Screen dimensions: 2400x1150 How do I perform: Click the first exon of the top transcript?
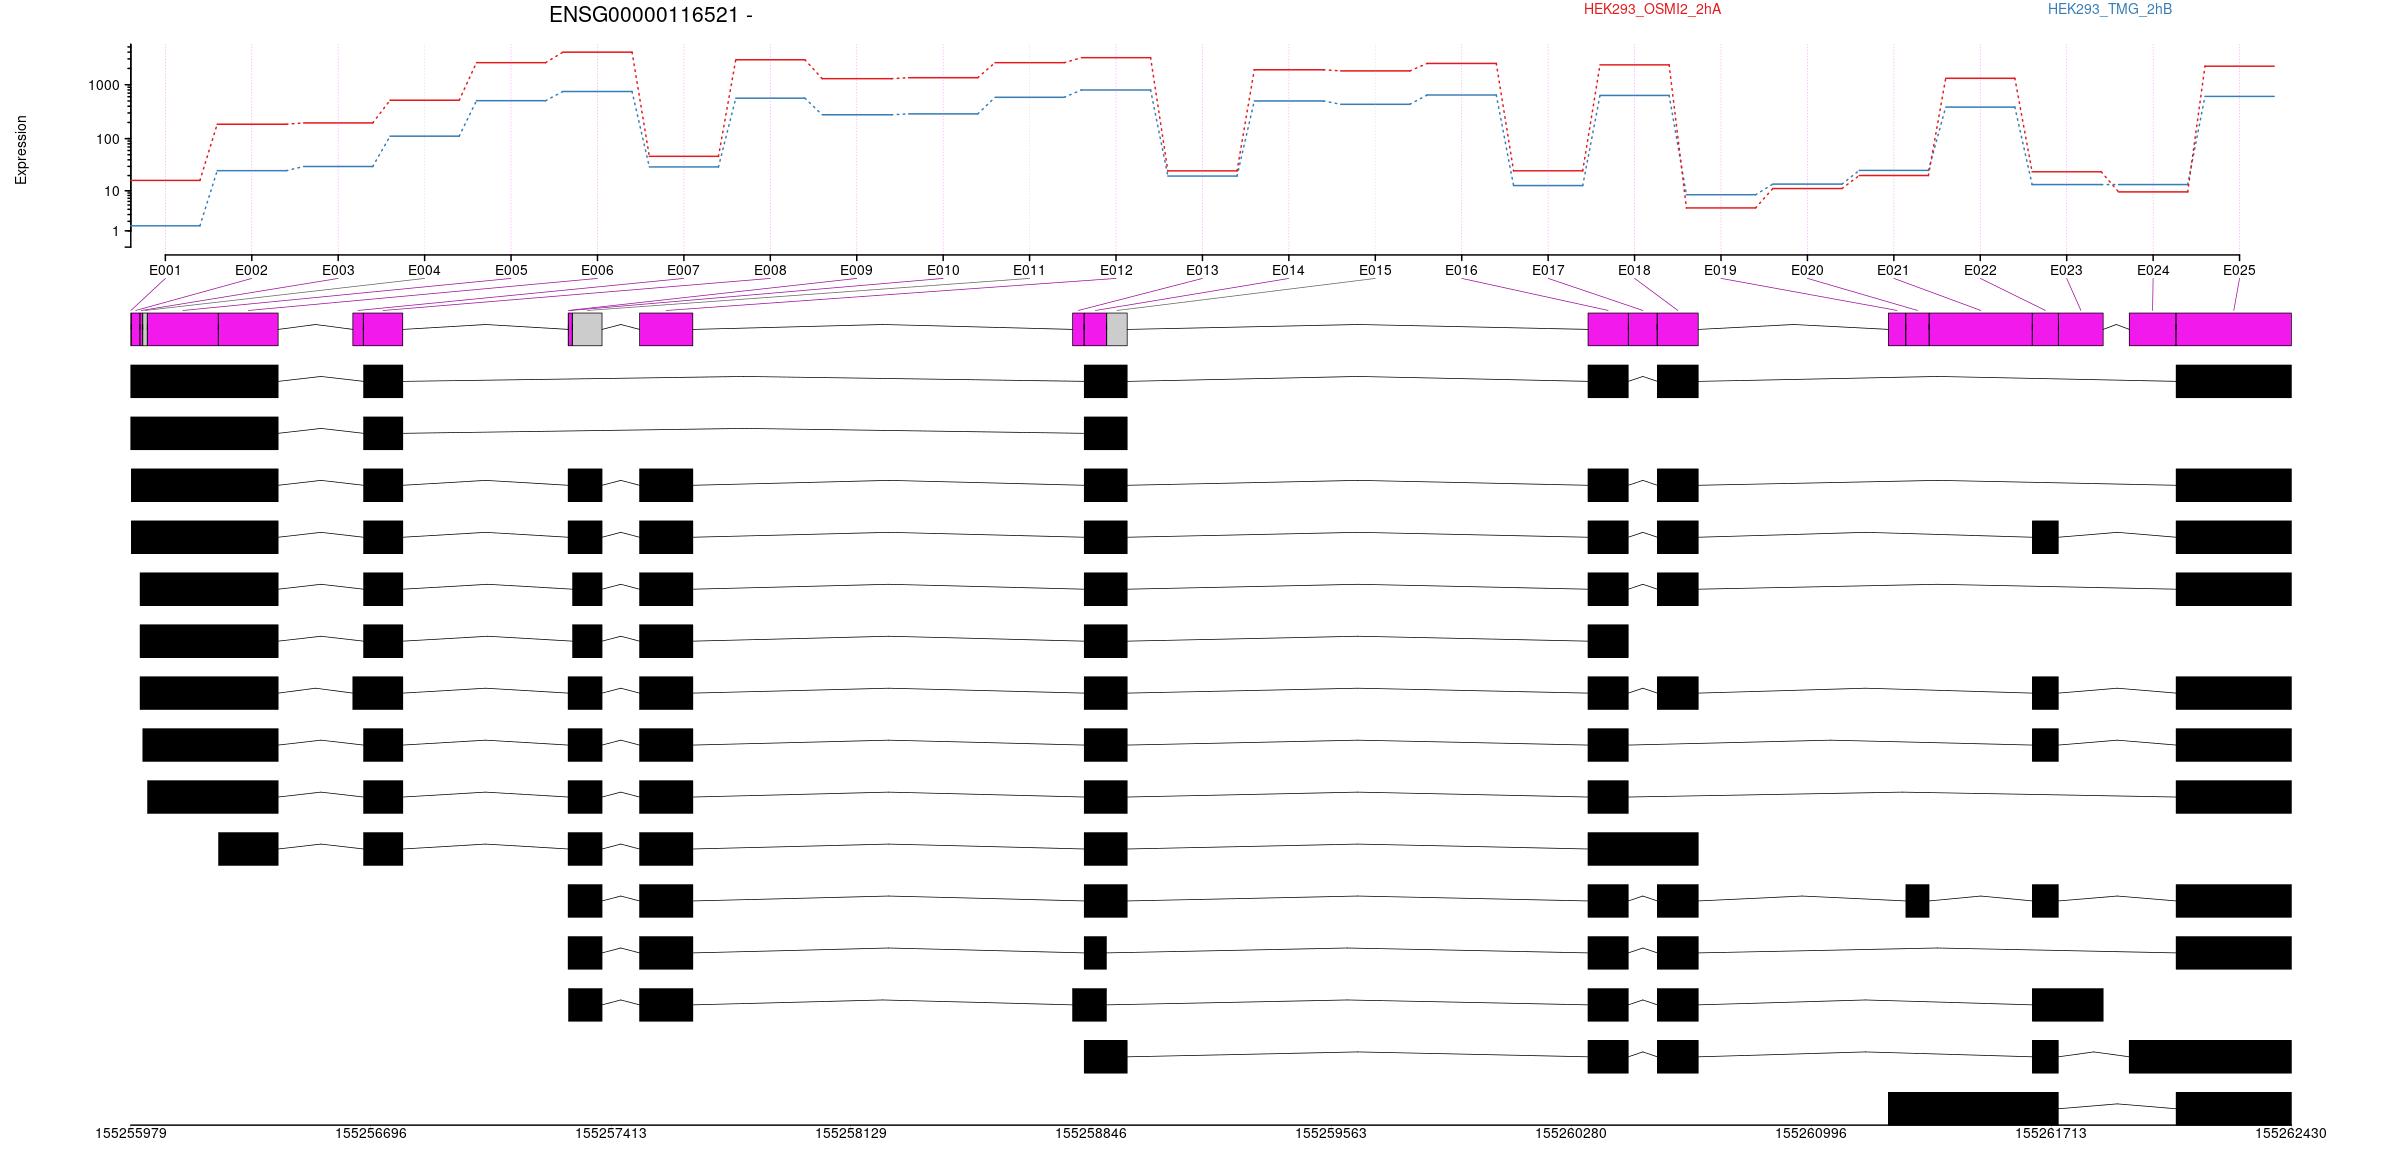[204, 381]
